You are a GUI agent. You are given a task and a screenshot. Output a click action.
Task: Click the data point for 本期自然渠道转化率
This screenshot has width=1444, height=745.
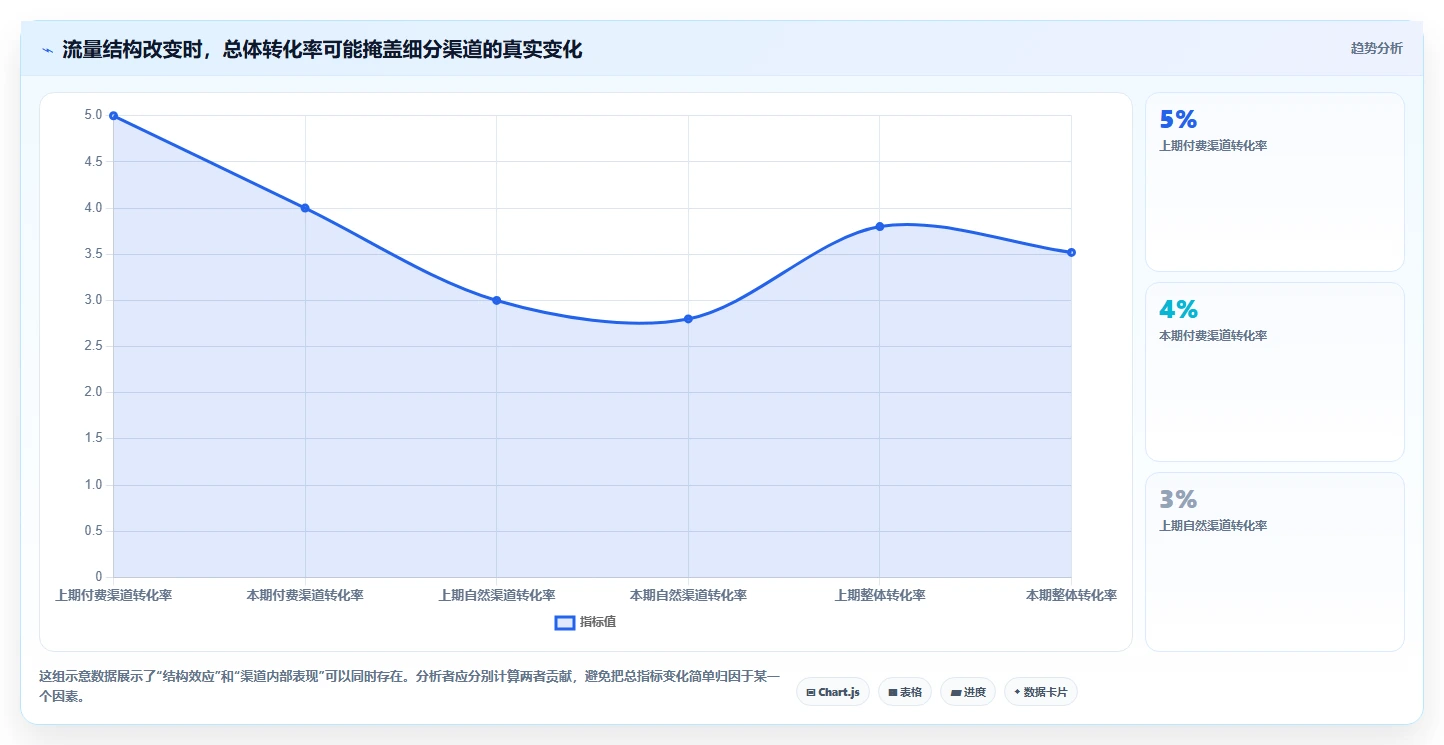pos(688,319)
